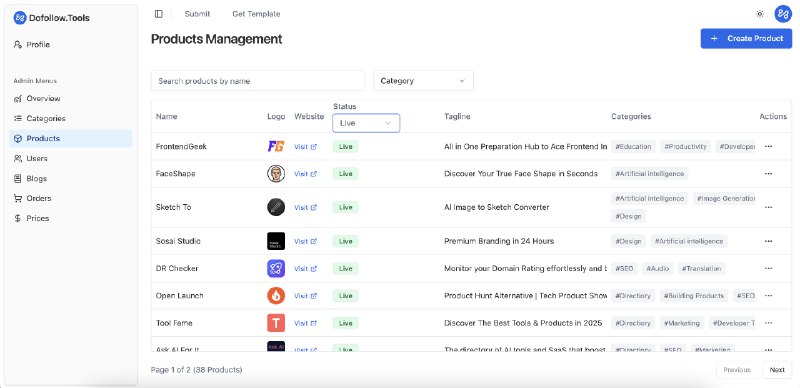The width and height of the screenshot is (800, 388).
Task: Open the user avatar menu
Action: (783, 14)
